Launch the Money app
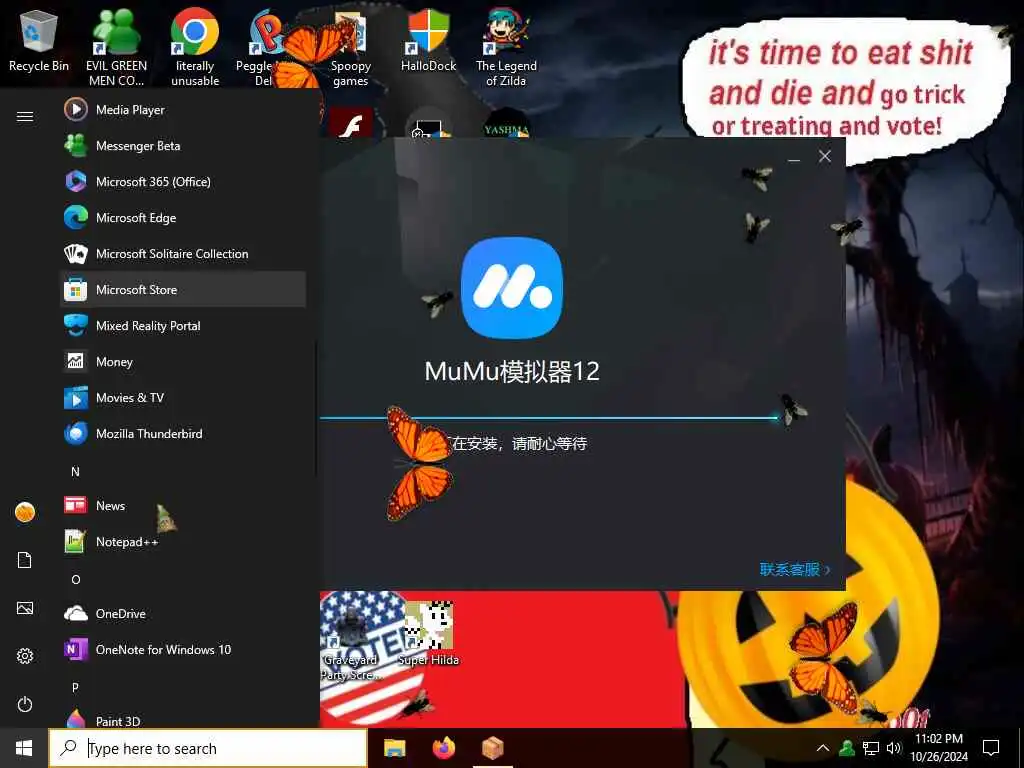This screenshot has width=1024, height=768. 183,361
